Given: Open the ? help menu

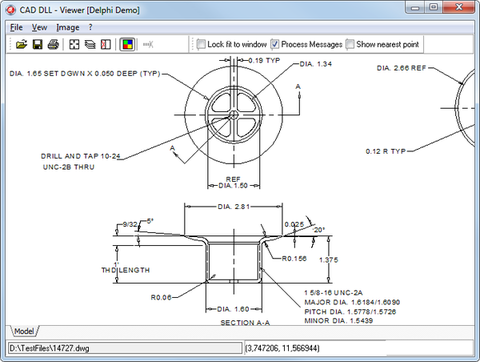Looking at the screenshot, I should pyautogui.click(x=90, y=28).
